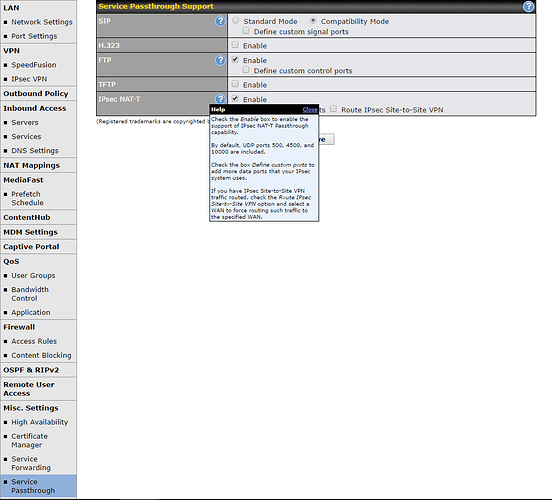Select SIP Standard Mode radio button
552x500 pixels.
(x=236, y=21)
